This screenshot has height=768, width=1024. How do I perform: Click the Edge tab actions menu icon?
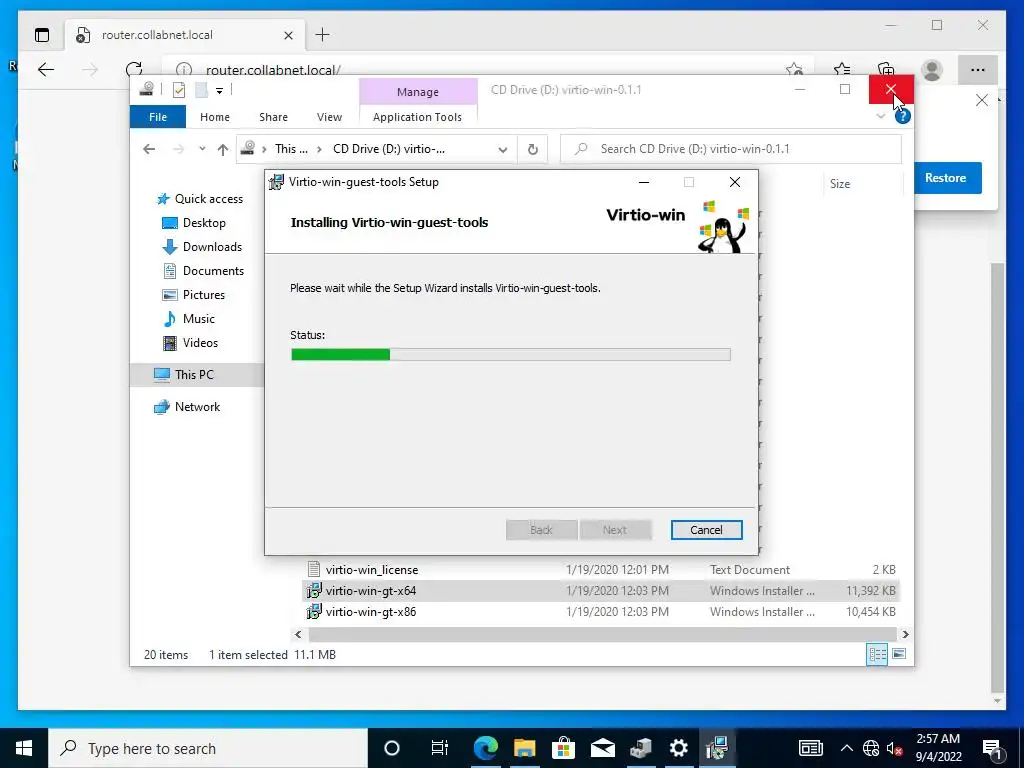[x=42, y=35]
